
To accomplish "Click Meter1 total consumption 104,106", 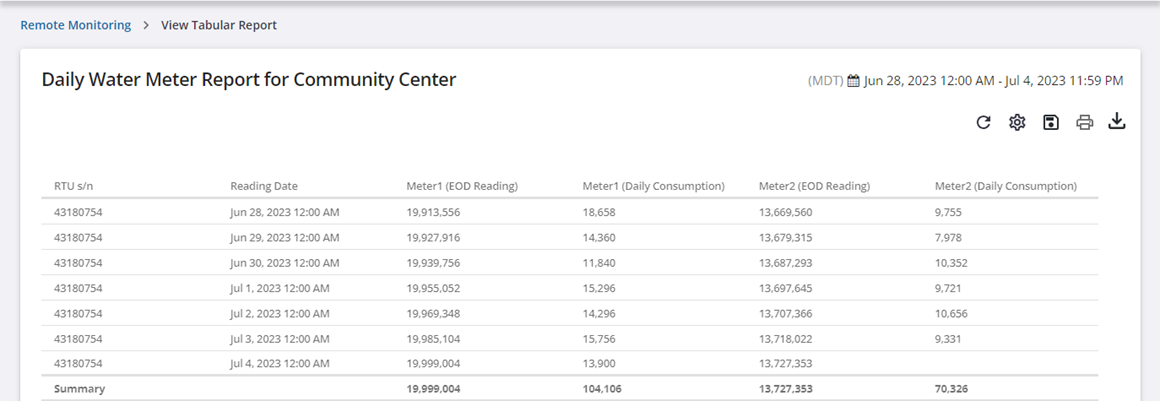I will pyautogui.click(x=602, y=388).
